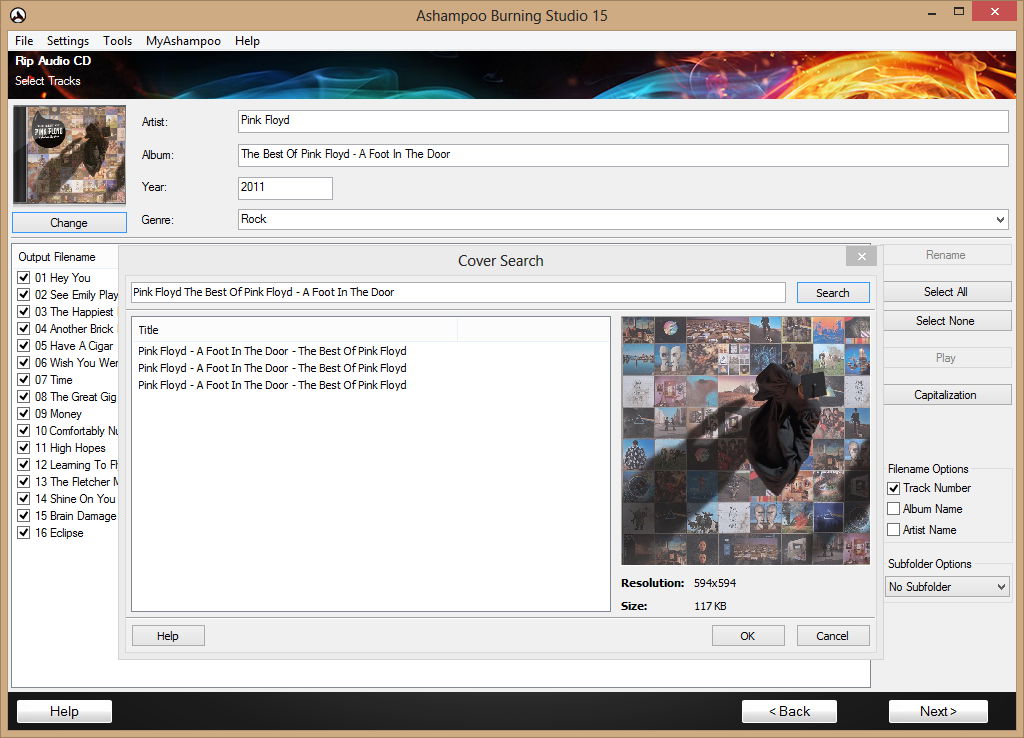Cancel the Cover Search dialog

(833, 635)
